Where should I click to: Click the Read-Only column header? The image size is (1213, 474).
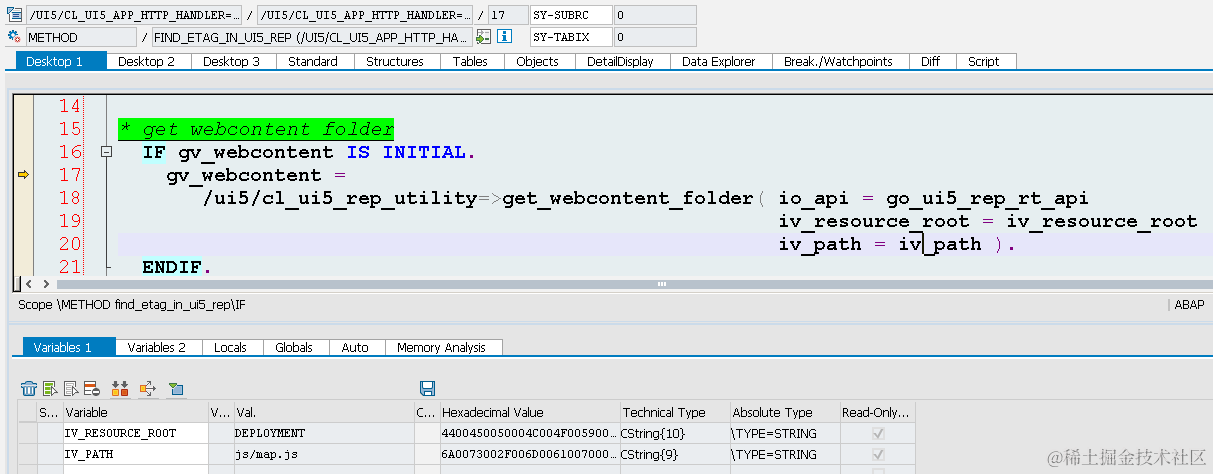tap(877, 412)
